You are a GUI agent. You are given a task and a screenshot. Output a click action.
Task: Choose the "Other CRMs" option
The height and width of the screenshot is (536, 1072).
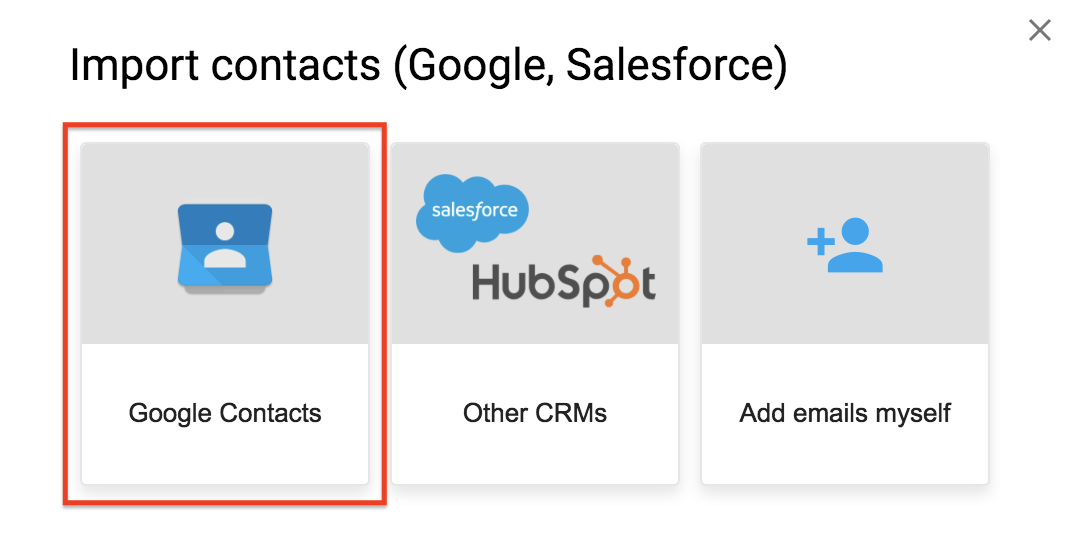pos(535,413)
